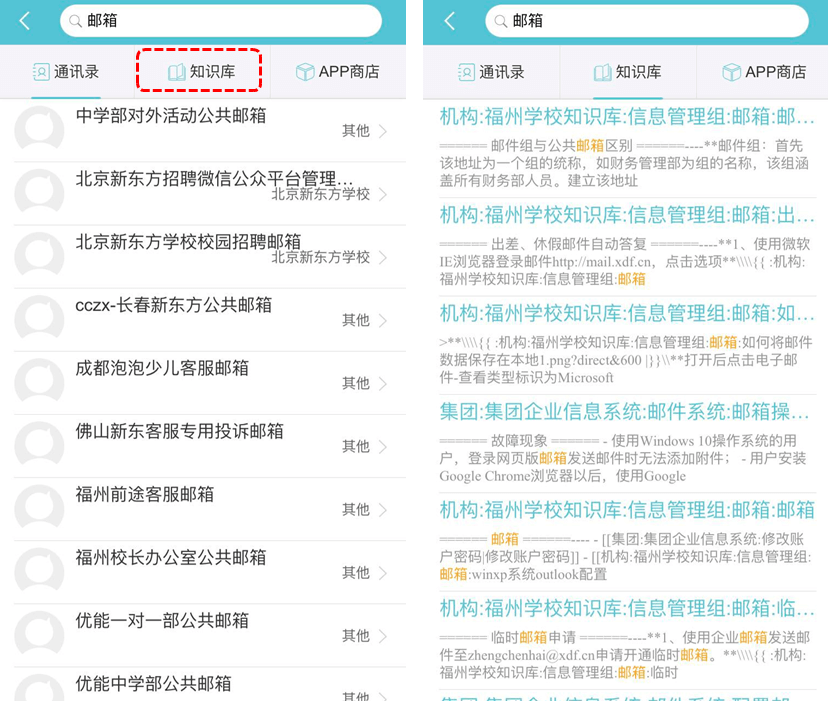Open chevron next to 成都泡泡少儿客服邮箱
828x701 pixels.
pyautogui.click(x=383, y=383)
